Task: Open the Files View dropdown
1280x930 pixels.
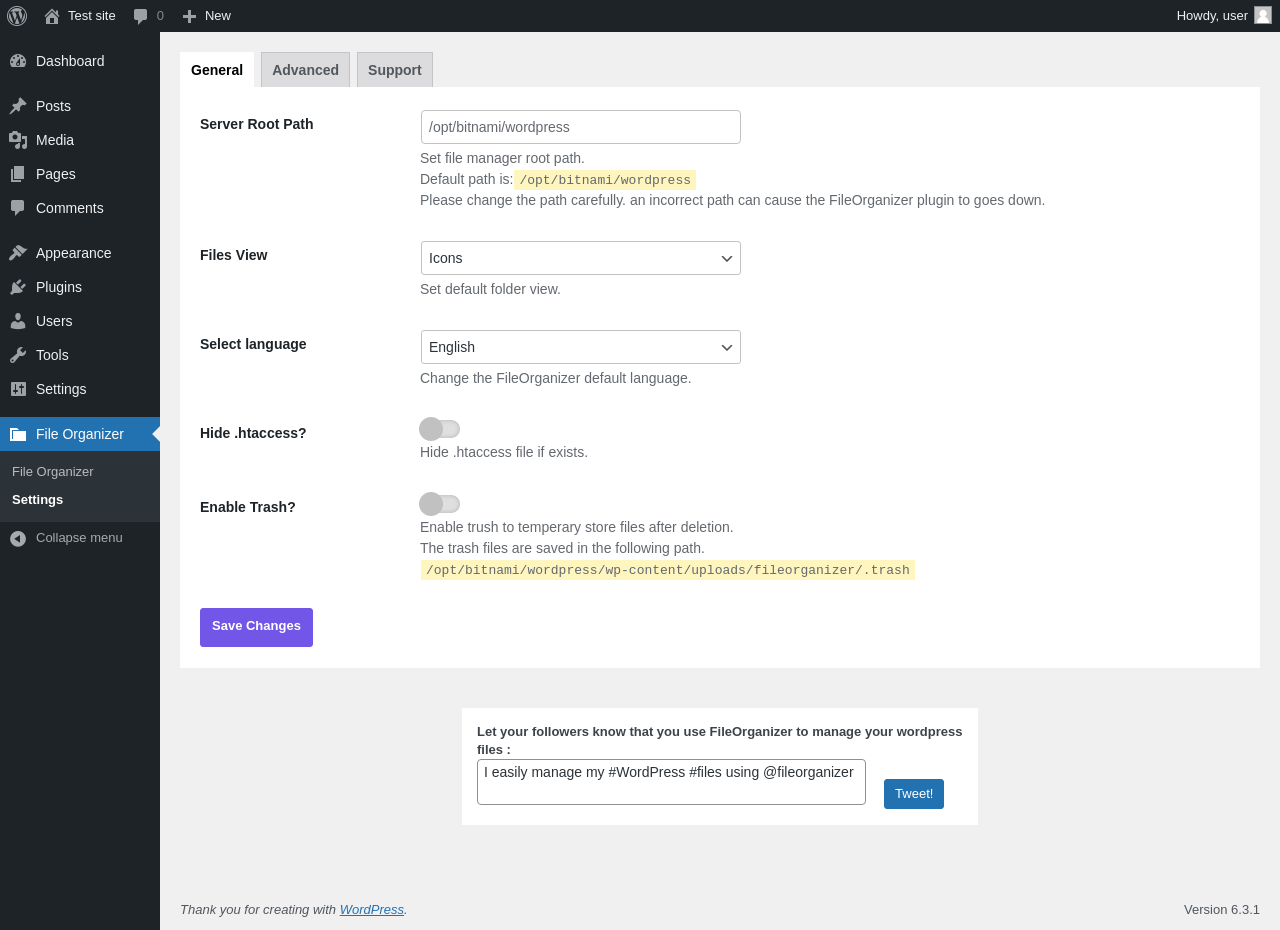Action: (x=580, y=258)
